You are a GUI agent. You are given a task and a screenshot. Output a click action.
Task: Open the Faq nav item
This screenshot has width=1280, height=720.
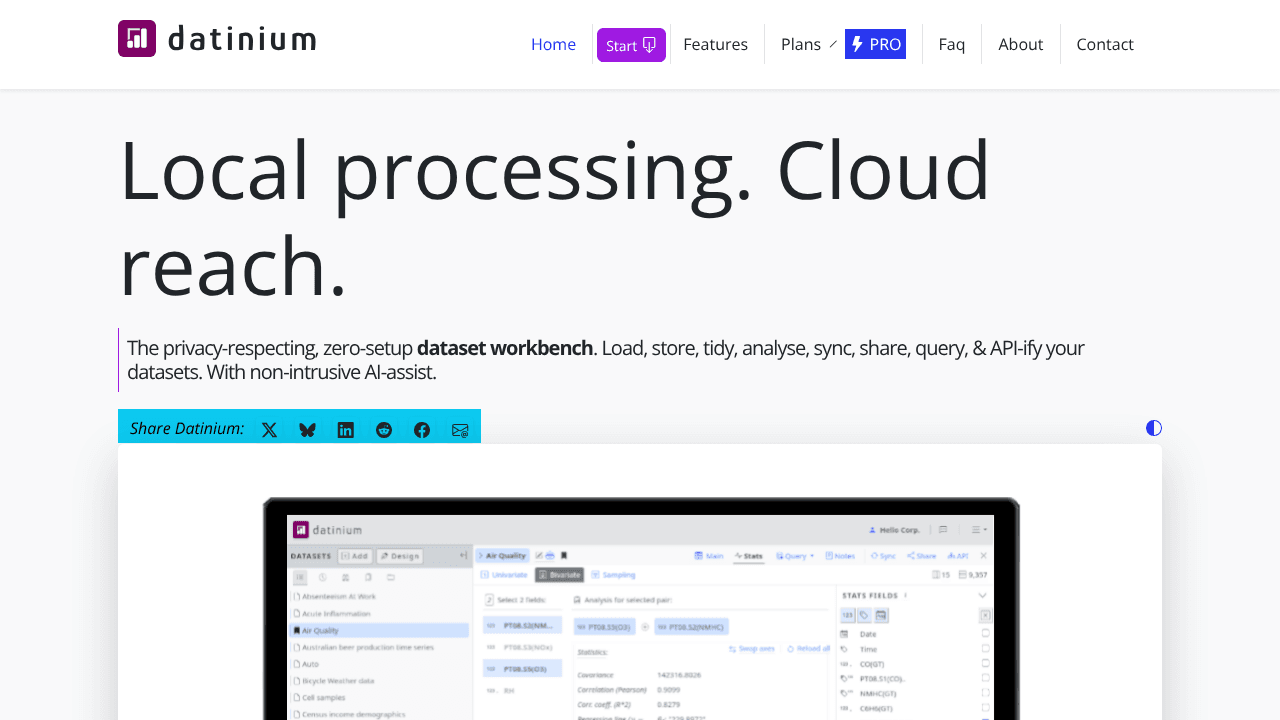[952, 44]
